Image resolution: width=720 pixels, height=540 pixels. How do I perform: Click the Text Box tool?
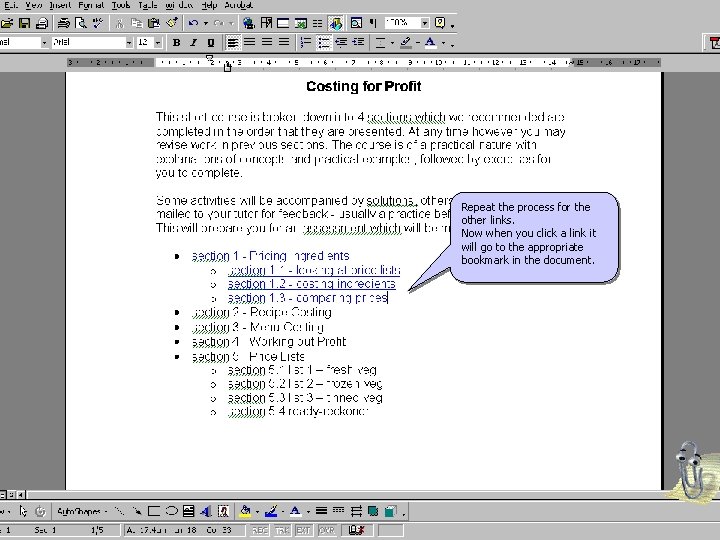pyautogui.click(x=188, y=511)
